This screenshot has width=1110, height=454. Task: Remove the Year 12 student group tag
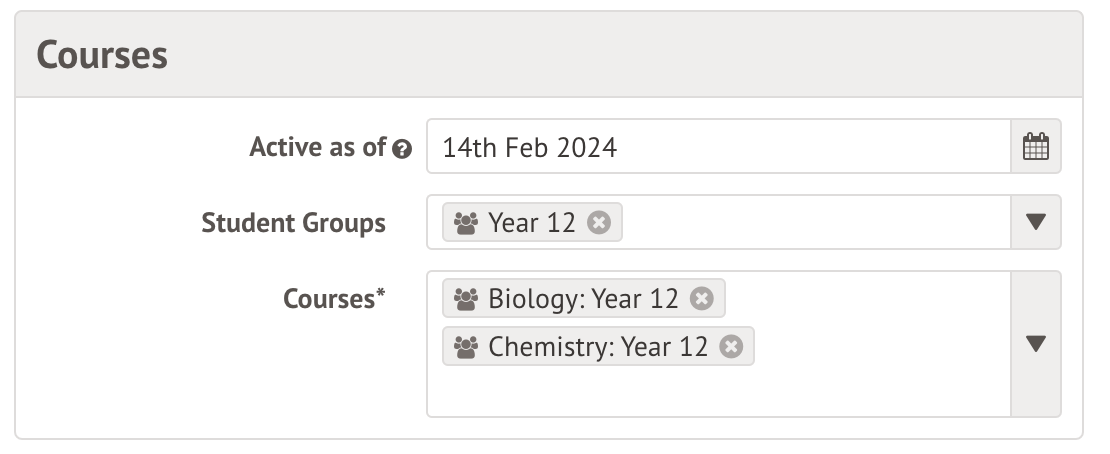click(599, 222)
